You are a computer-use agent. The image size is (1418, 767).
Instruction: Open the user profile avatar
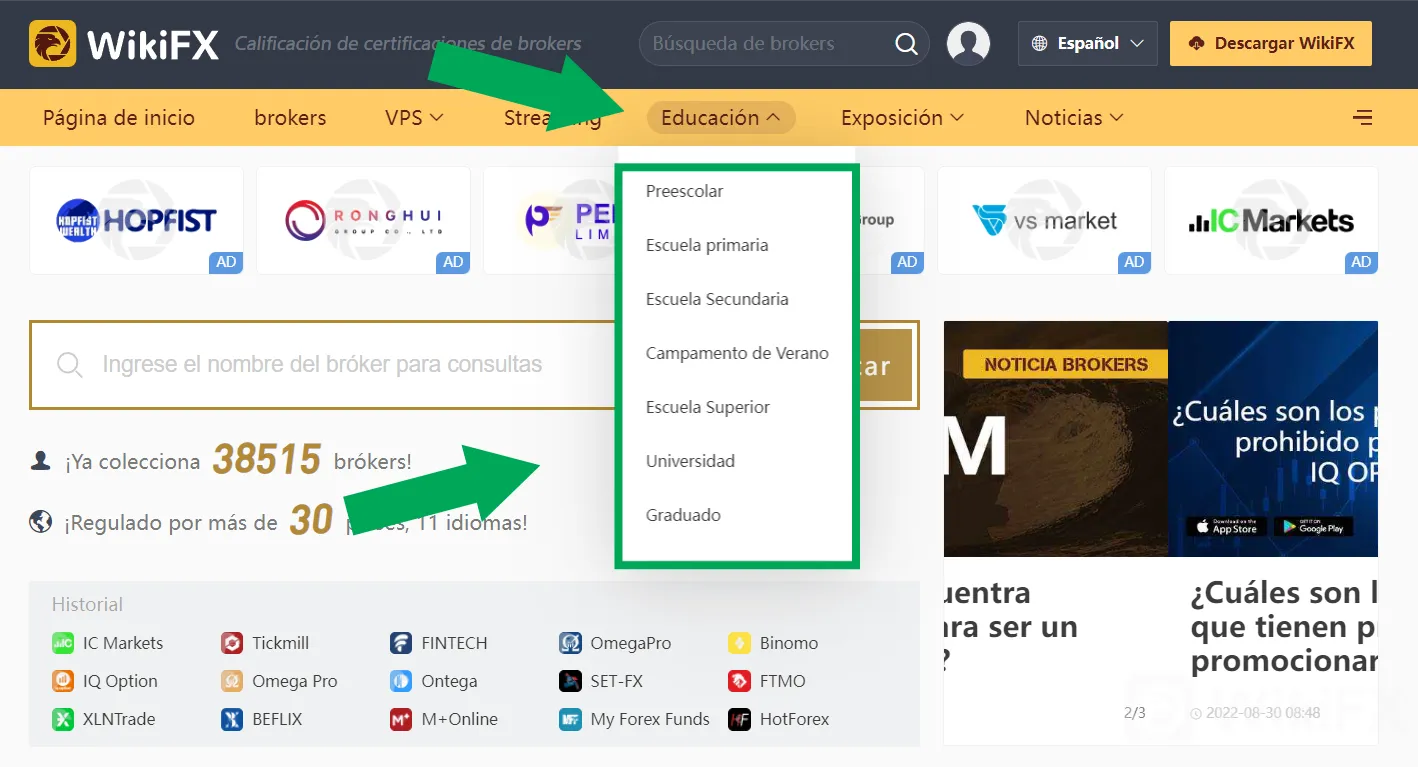point(967,44)
